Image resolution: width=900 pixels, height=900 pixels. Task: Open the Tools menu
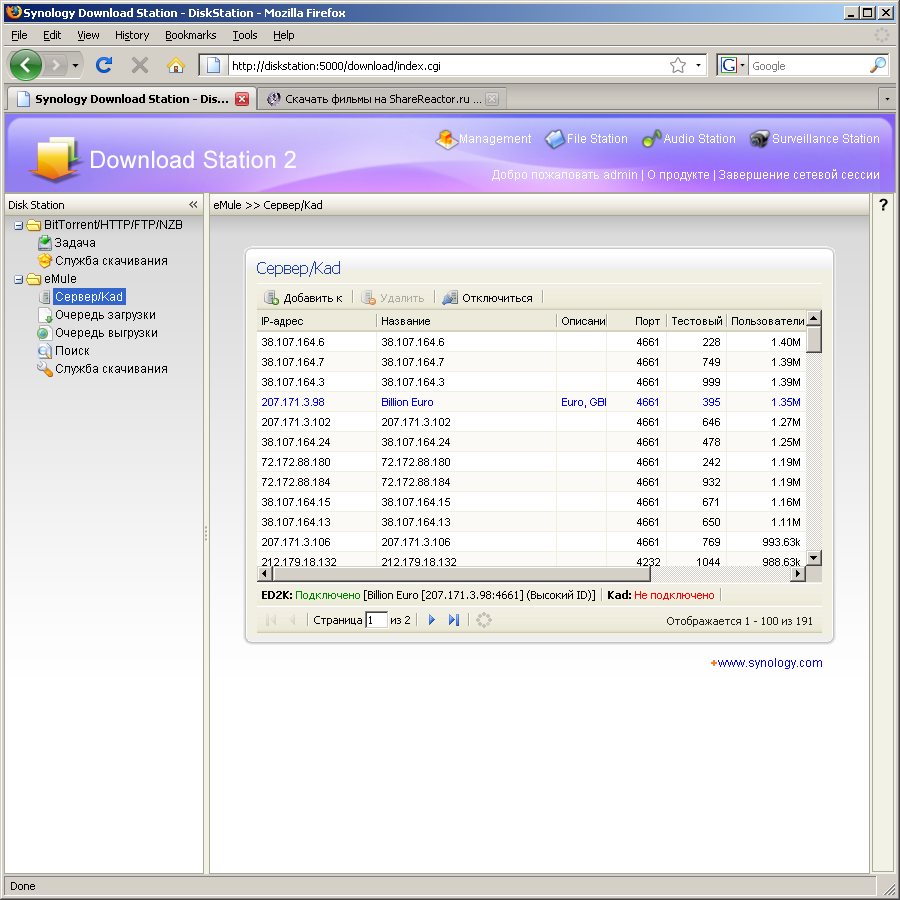pos(245,35)
